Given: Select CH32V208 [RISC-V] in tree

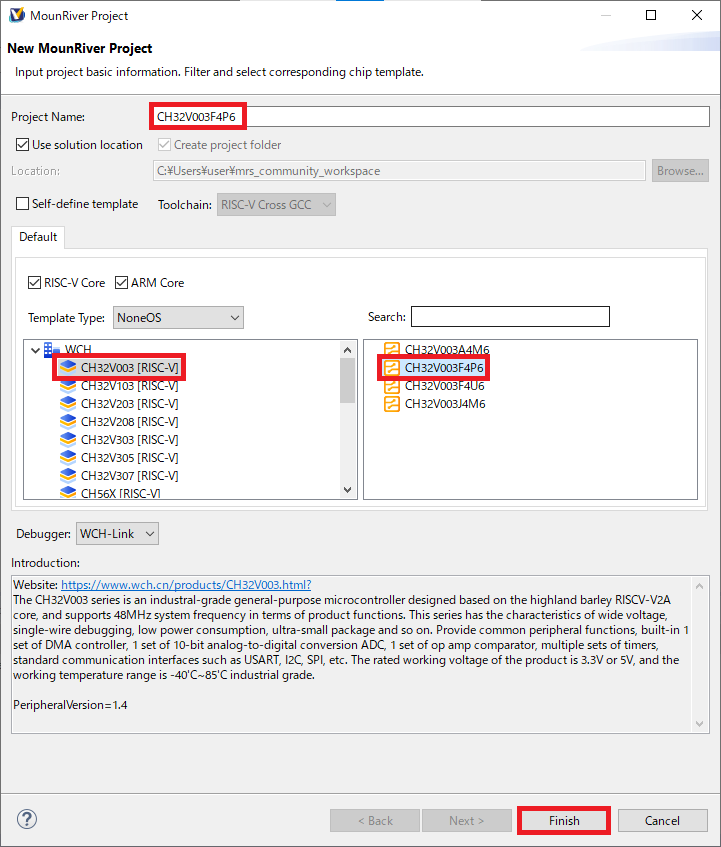Looking at the screenshot, I should (x=130, y=421).
